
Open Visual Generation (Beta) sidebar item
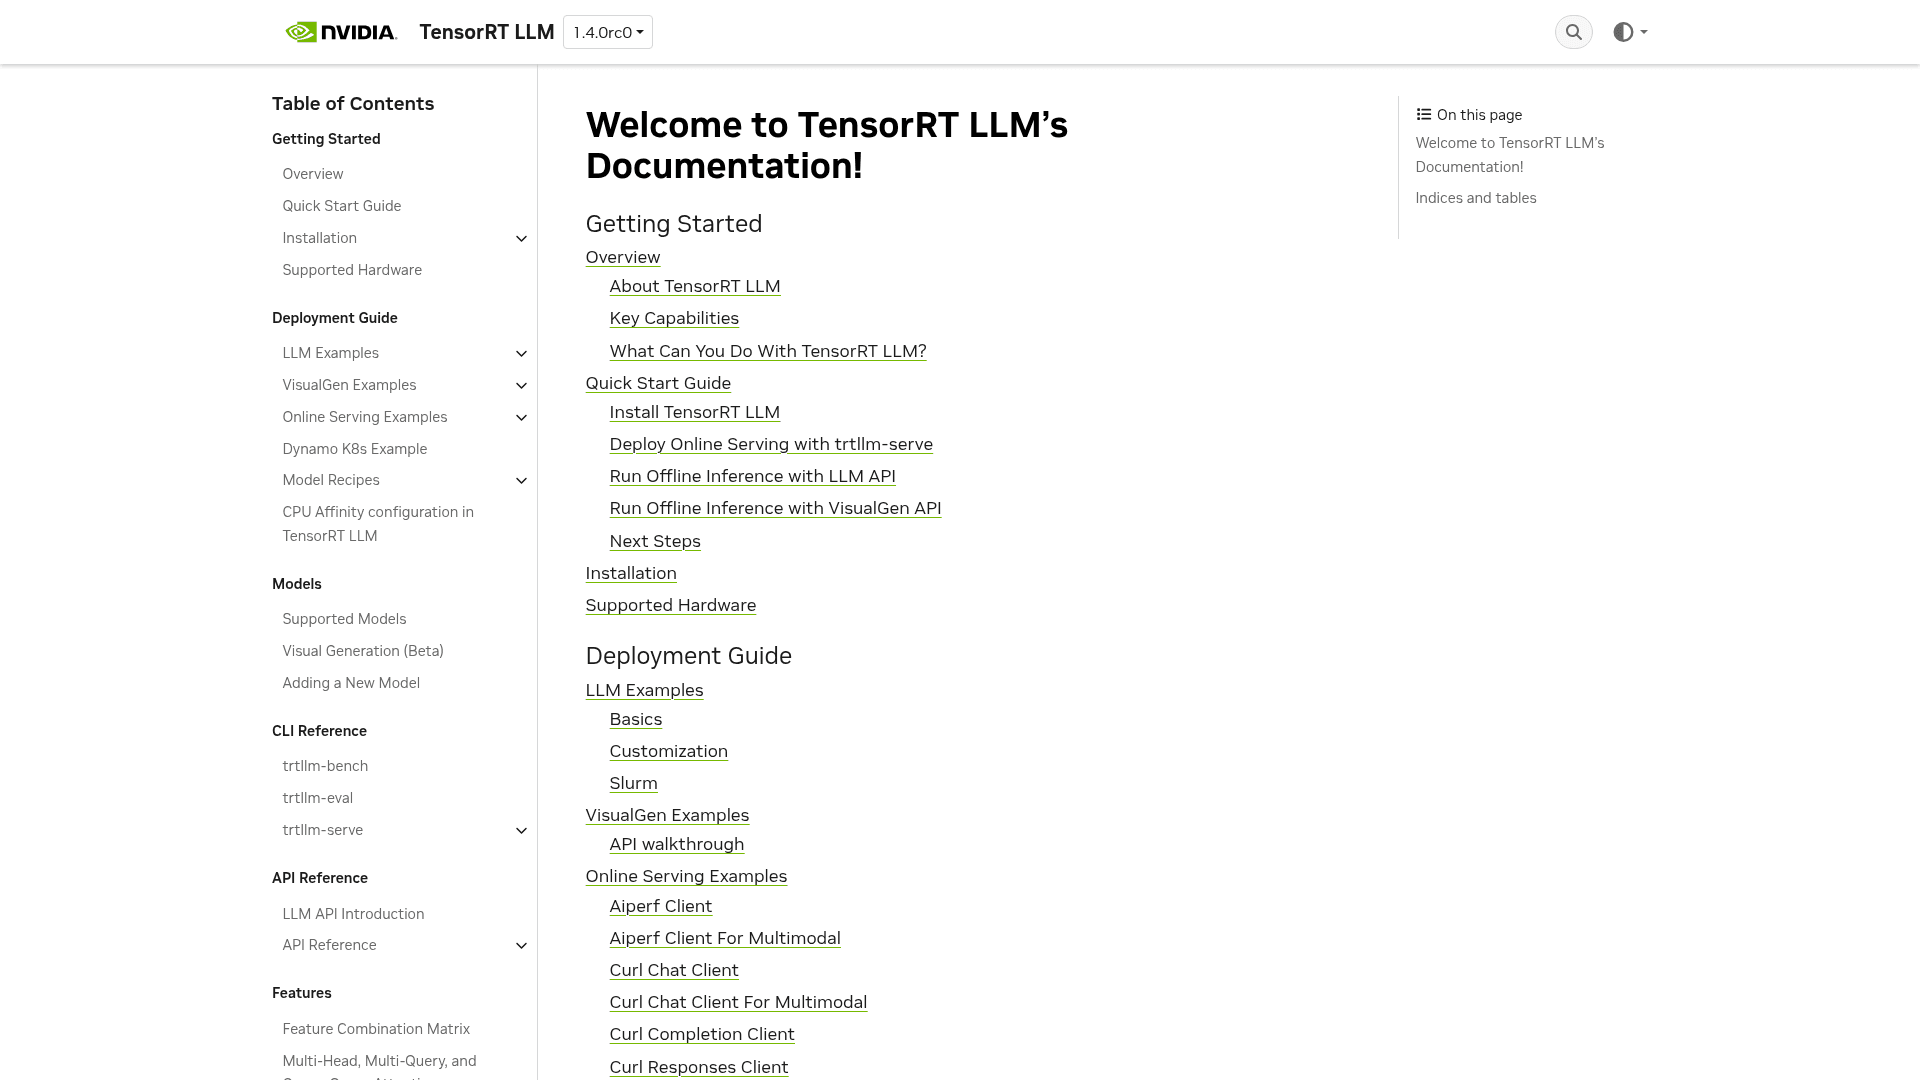point(362,651)
